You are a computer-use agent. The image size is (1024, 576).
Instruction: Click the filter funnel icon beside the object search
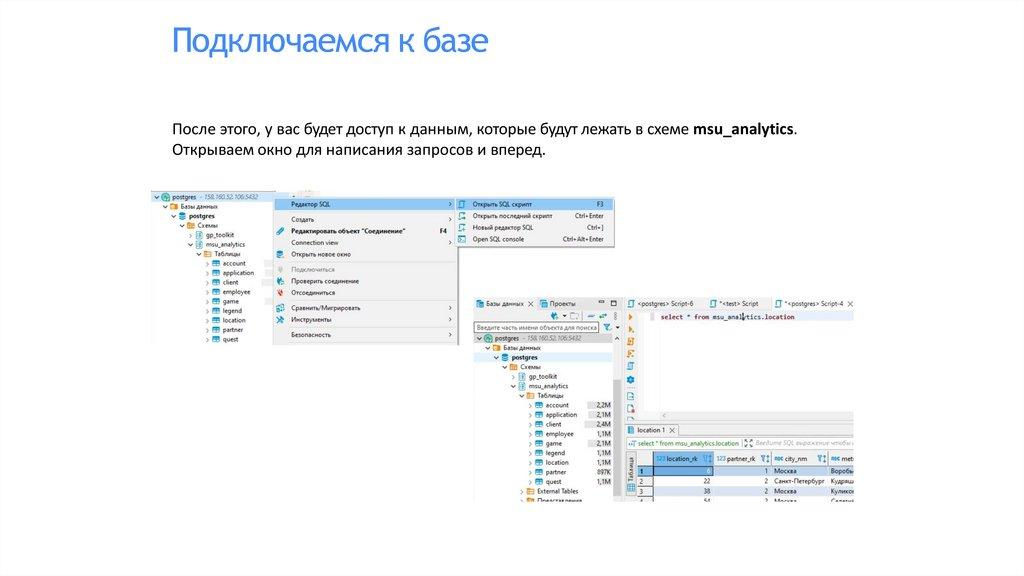pos(607,327)
